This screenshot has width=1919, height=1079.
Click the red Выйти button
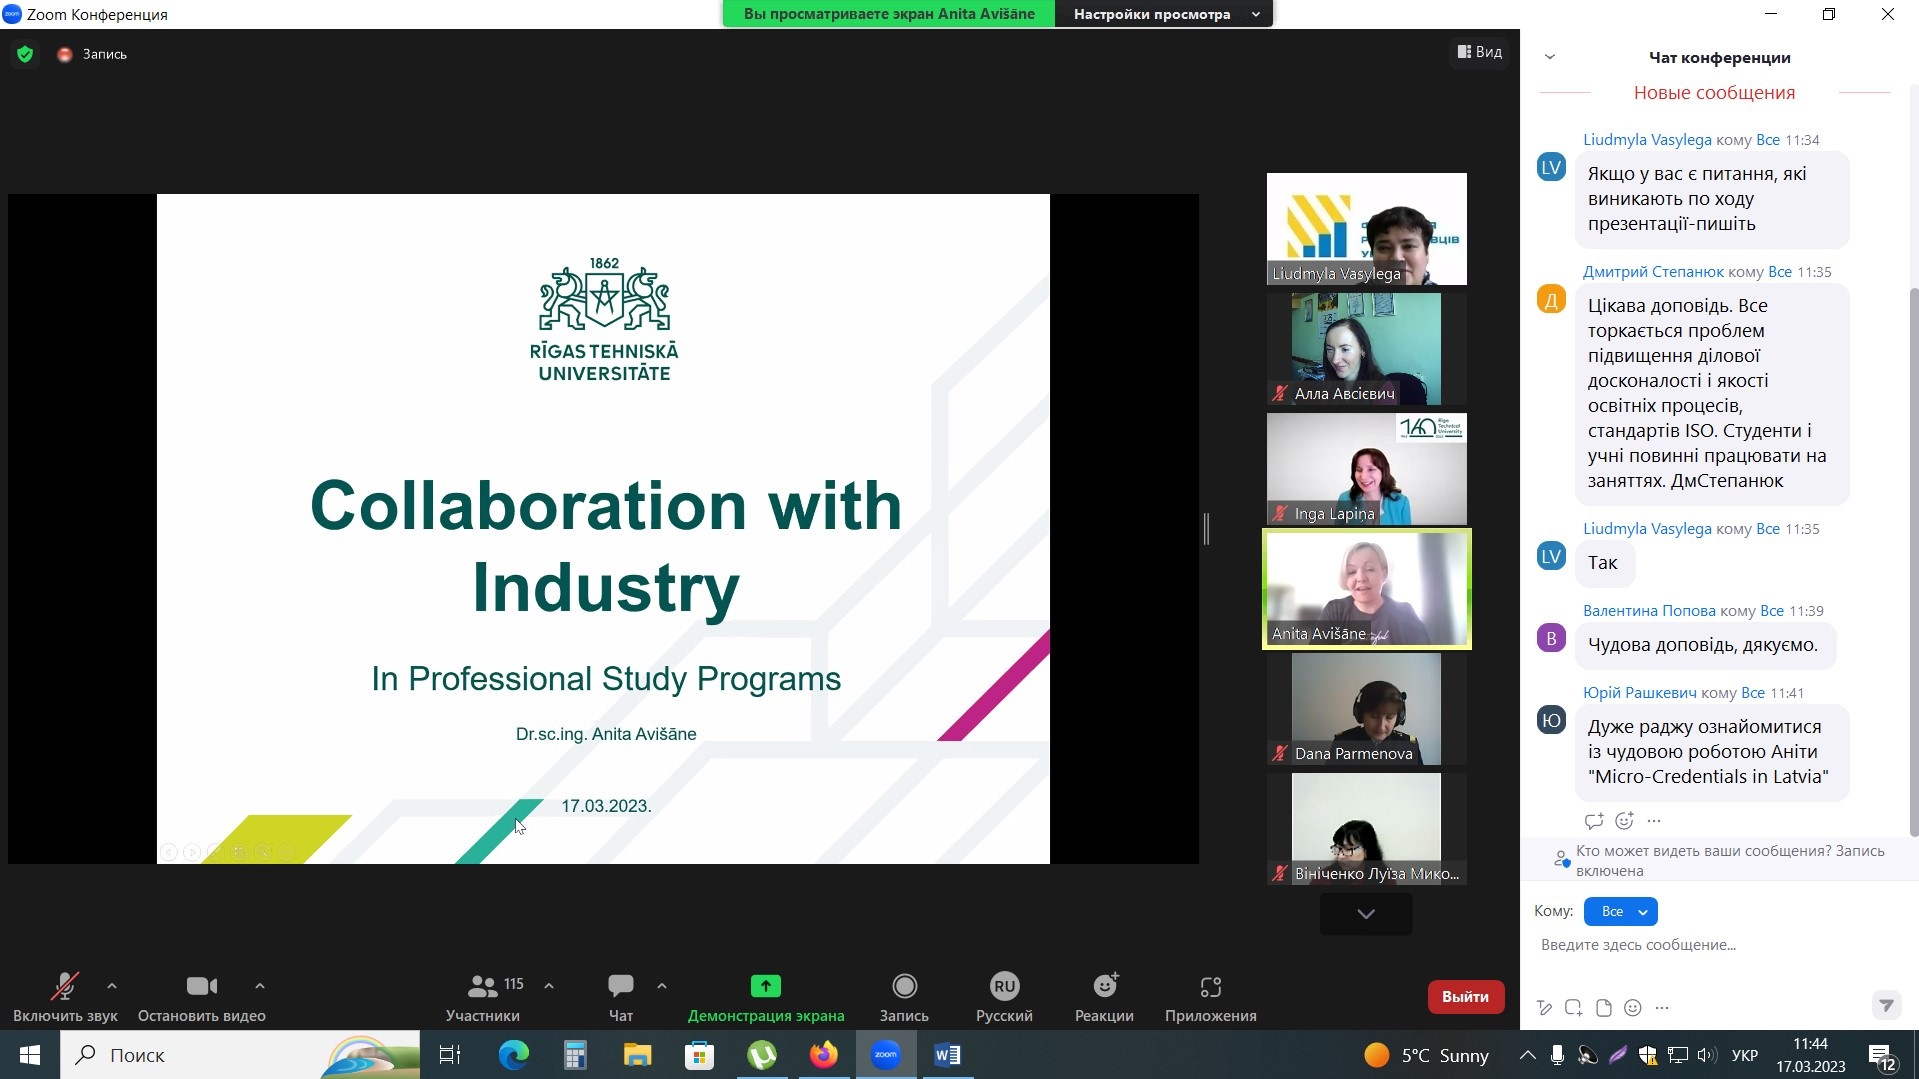pyautogui.click(x=1465, y=996)
